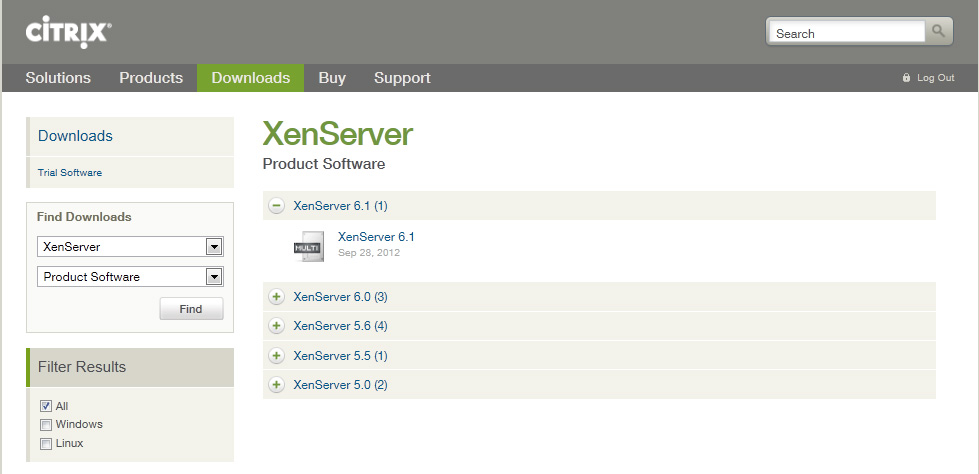Click the XenServer 6.1 MULTI download icon
The width and height of the screenshot is (979, 474).
pos(308,246)
